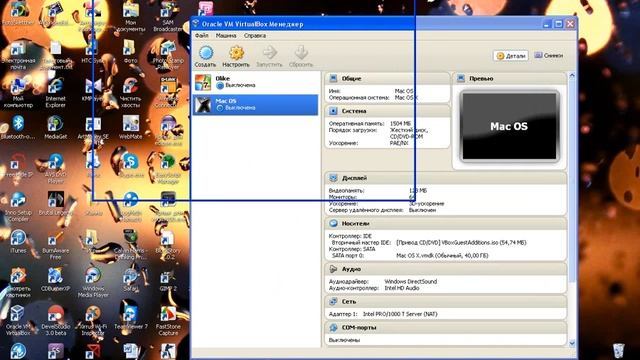Viewport: 640px width, 360px height.
Task: Click the Mac OS X.vmdk disk entry
Action: (442, 256)
